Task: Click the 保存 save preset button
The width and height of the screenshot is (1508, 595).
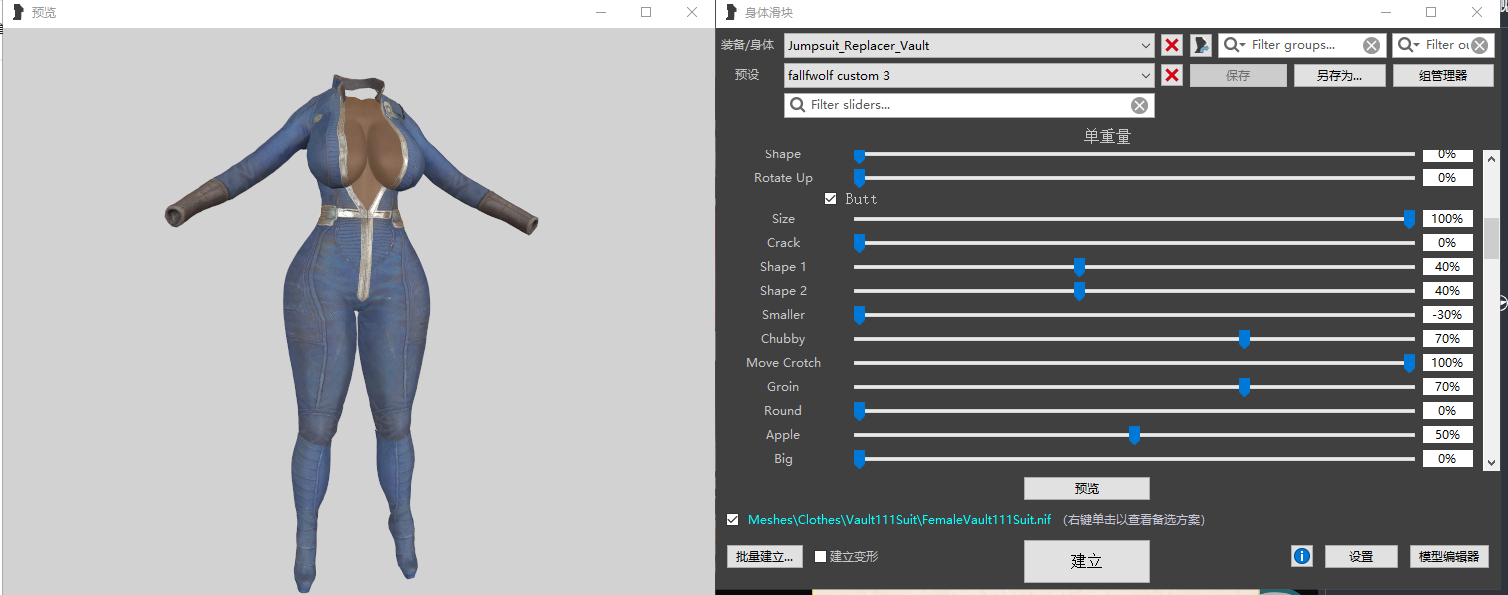Action: [1238, 75]
